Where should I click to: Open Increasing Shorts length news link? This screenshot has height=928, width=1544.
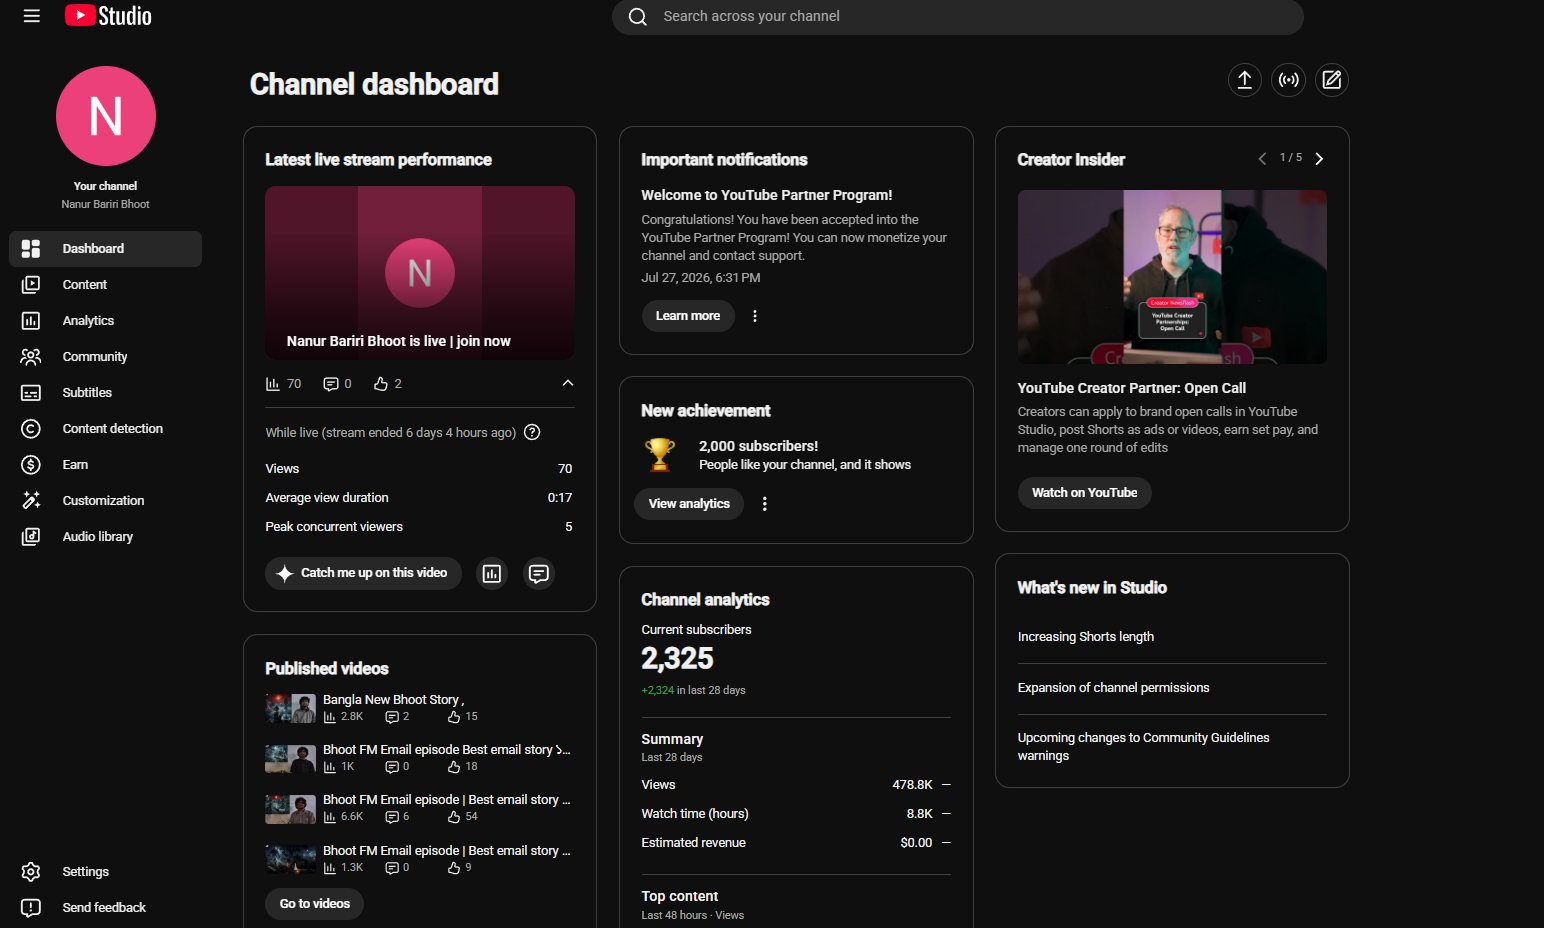pyautogui.click(x=1086, y=637)
